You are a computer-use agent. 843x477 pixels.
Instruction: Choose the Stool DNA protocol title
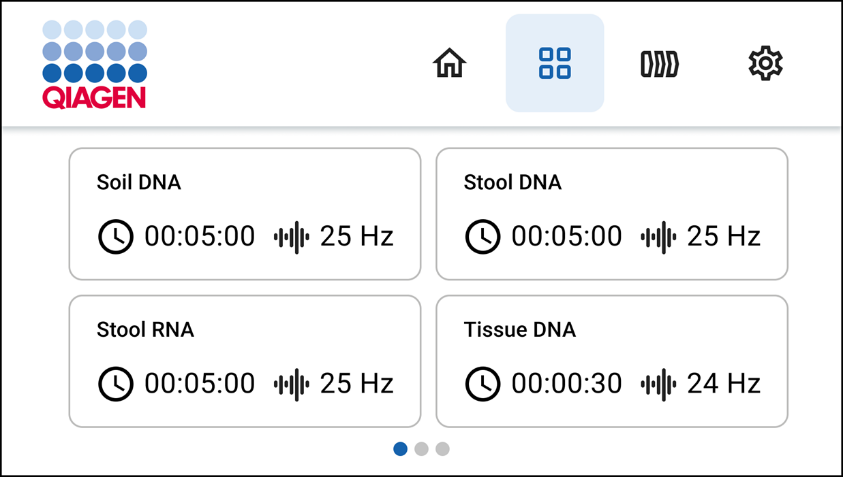(x=512, y=182)
